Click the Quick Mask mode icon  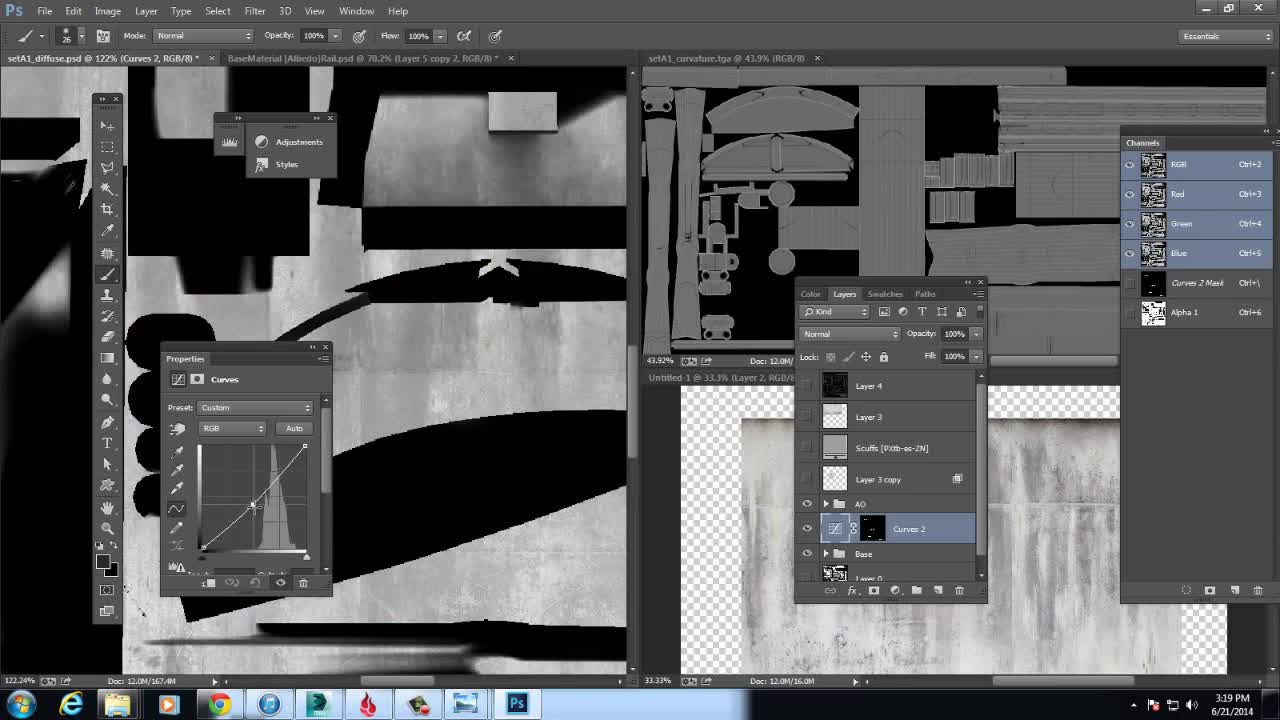107,590
